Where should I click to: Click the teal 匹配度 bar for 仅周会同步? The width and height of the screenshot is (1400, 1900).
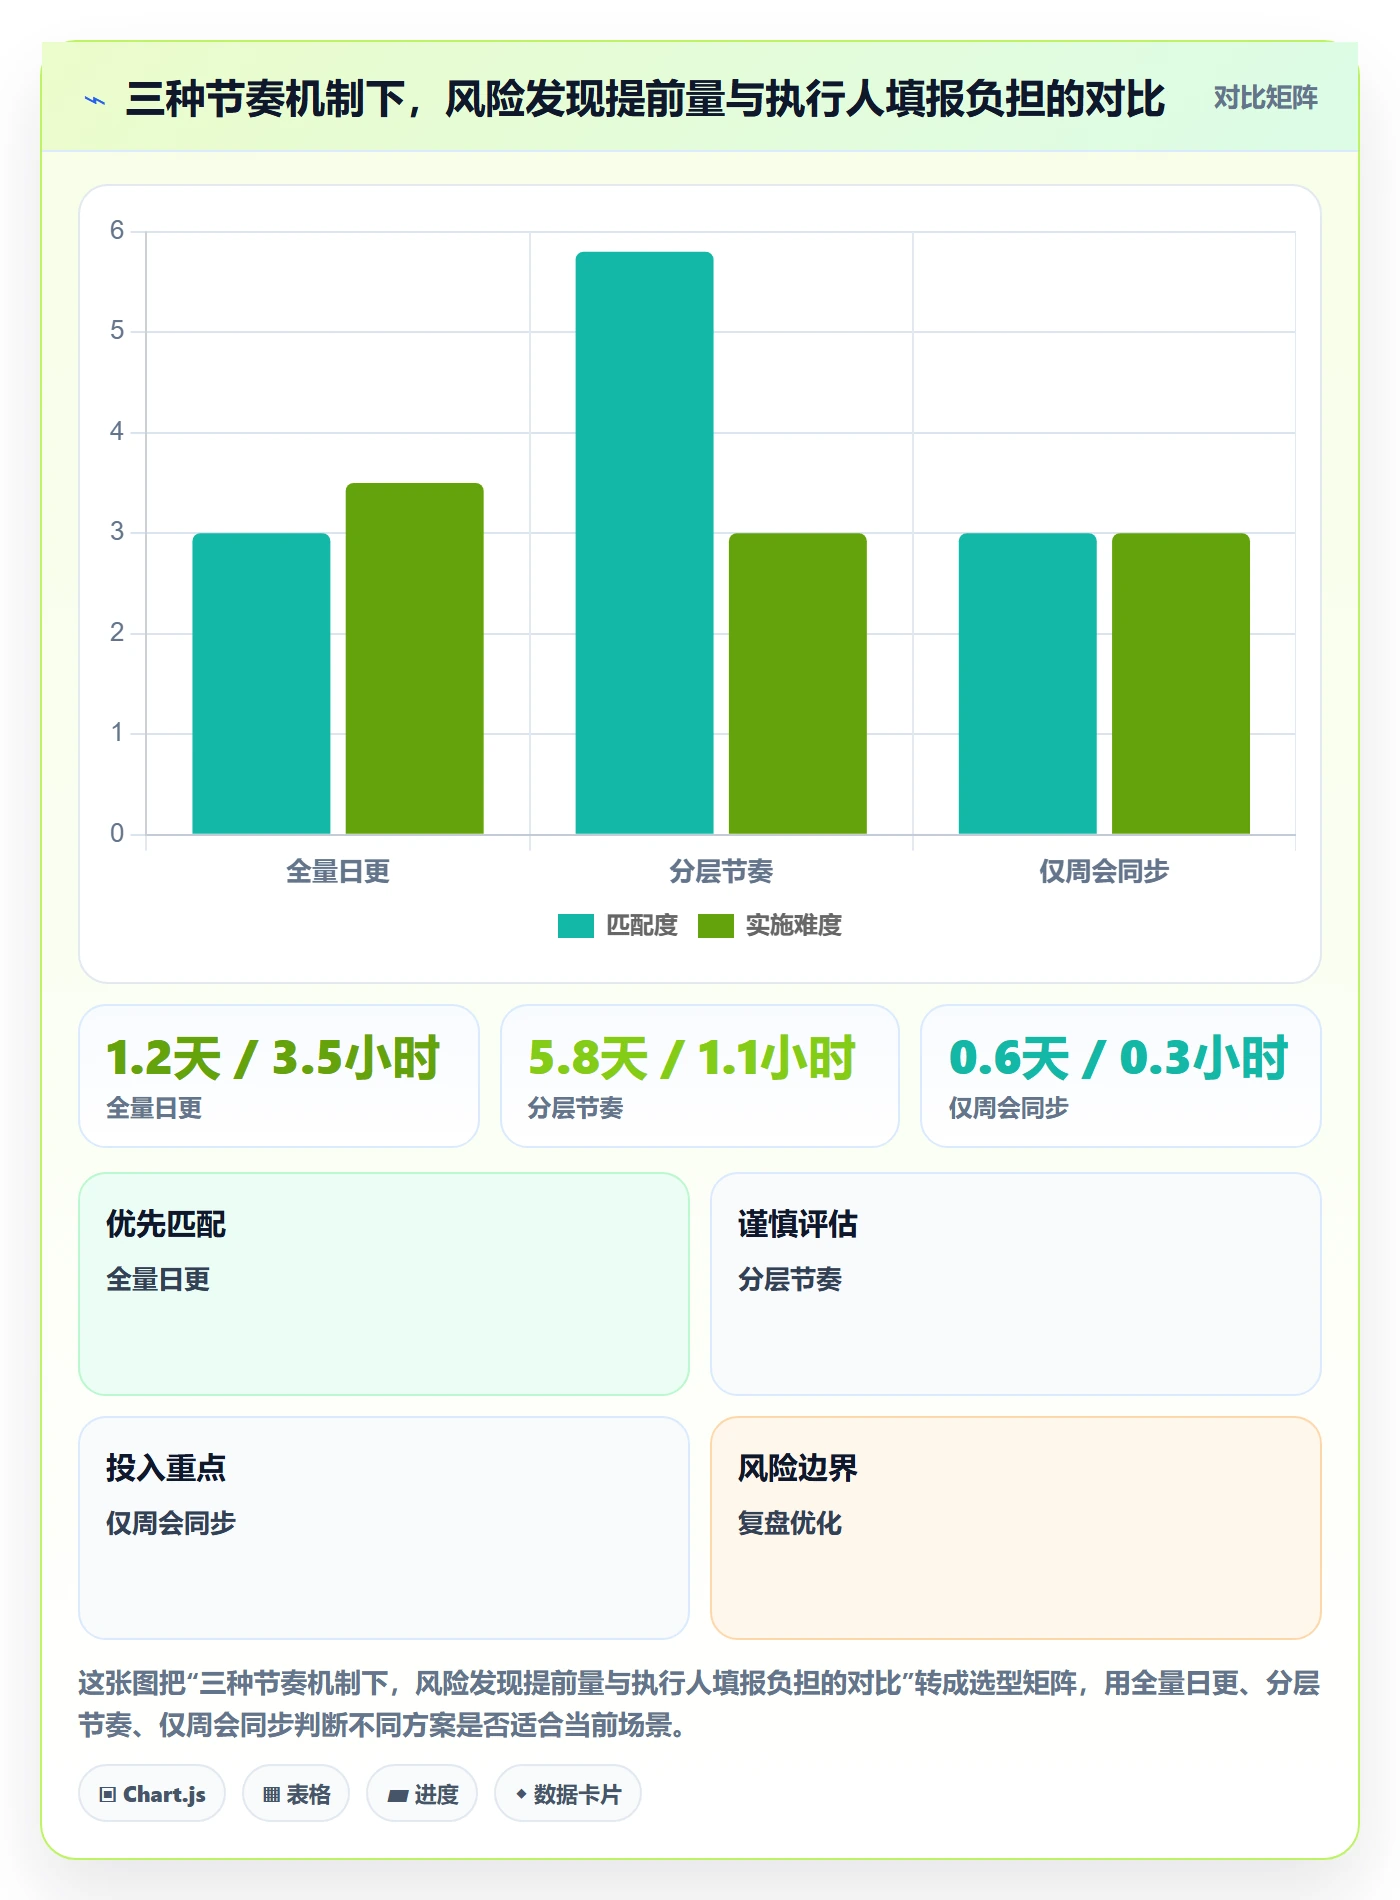pos(1028,683)
